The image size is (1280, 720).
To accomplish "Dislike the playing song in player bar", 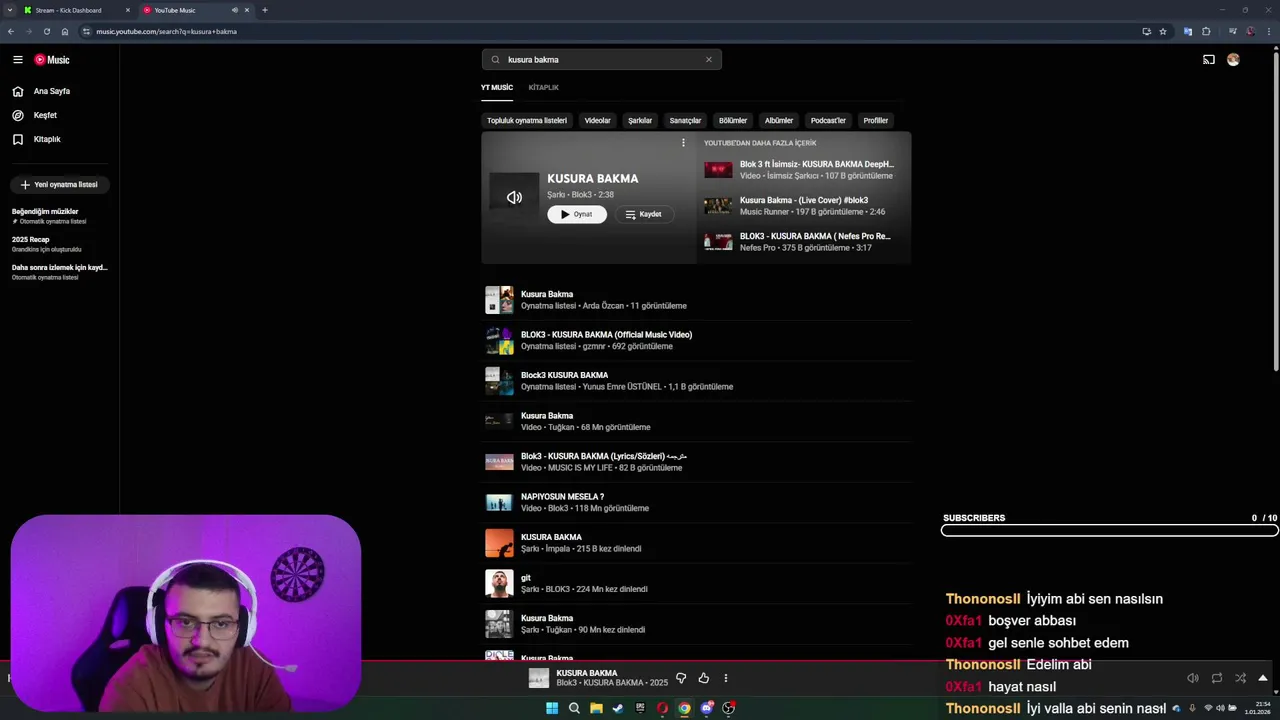I will (681, 678).
